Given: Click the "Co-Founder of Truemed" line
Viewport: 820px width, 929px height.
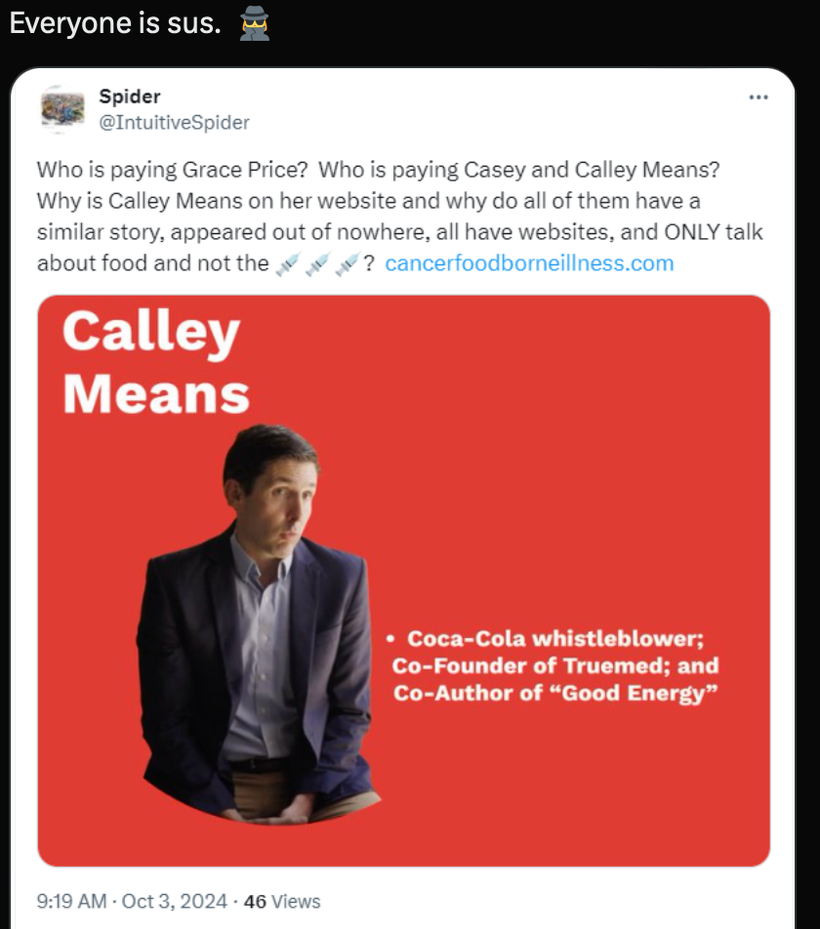Looking at the screenshot, I should point(555,666).
